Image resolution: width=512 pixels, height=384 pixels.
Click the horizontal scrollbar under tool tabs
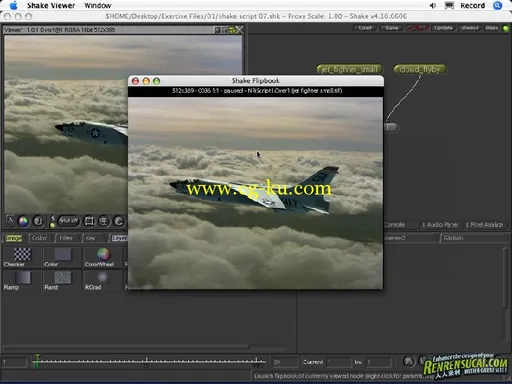click(x=126, y=347)
